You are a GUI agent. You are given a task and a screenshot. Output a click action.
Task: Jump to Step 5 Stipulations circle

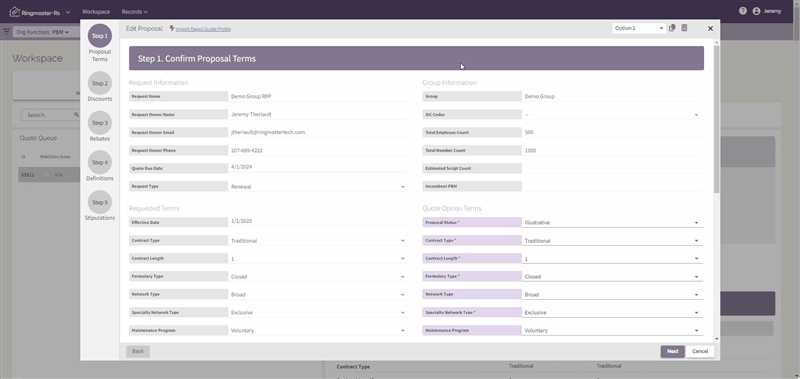(99, 202)
